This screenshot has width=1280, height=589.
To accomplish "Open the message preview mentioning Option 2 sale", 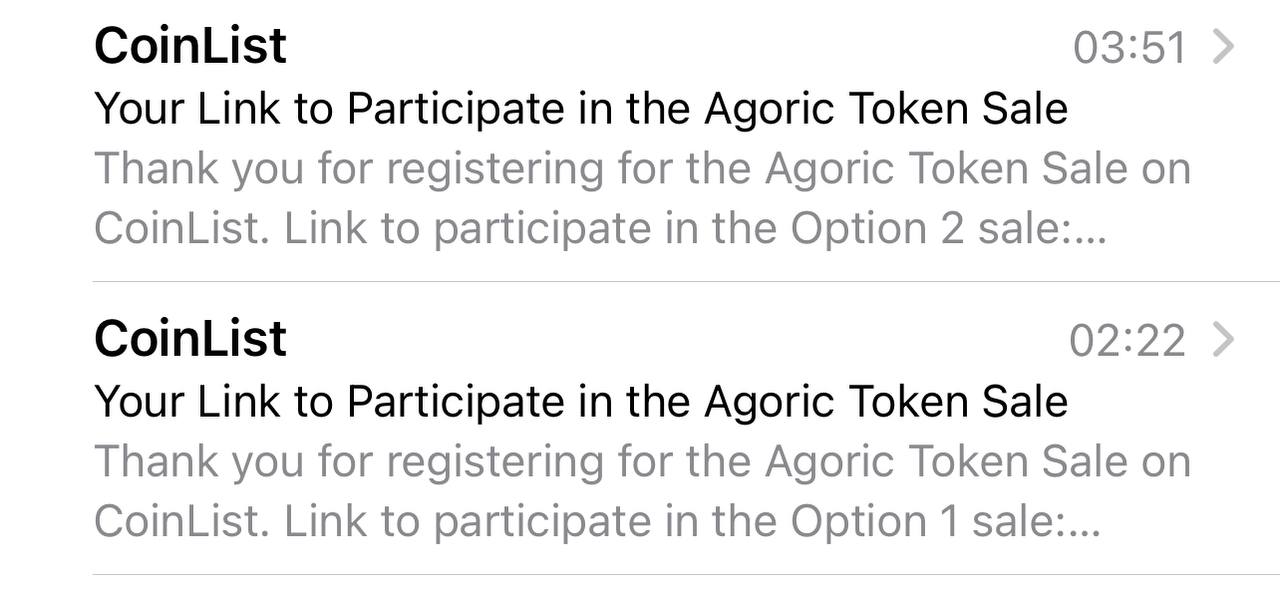I will pyautogui.click(x=643, y=199).
